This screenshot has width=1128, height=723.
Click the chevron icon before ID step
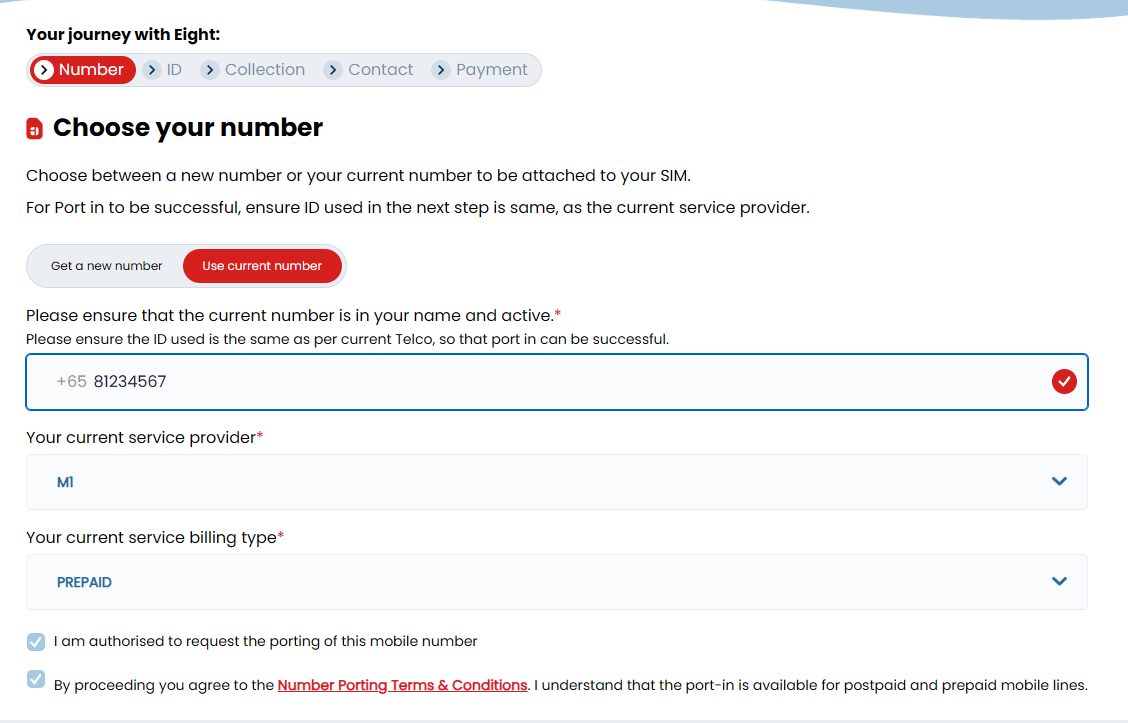pyautogui.click(x=152, y=70)
